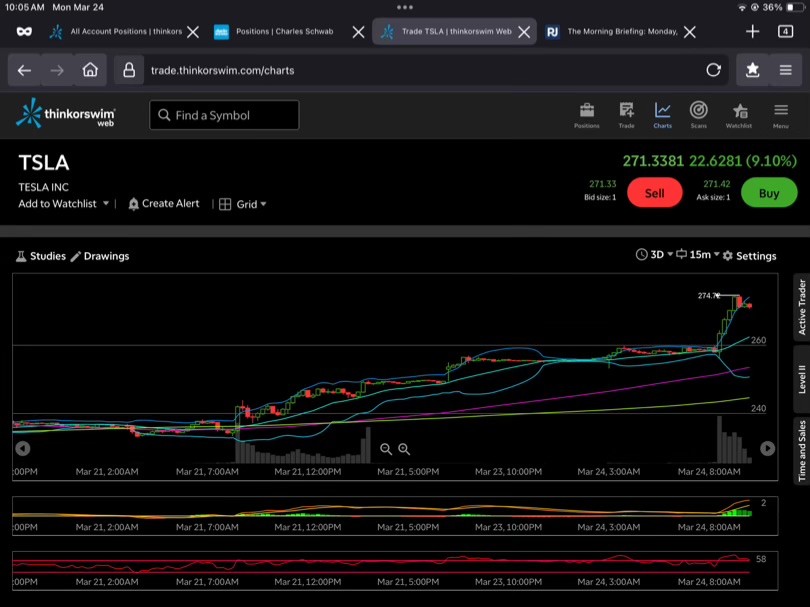Open the Watchlist star icon
Screen dimensions: 810x607
[739, 115]
